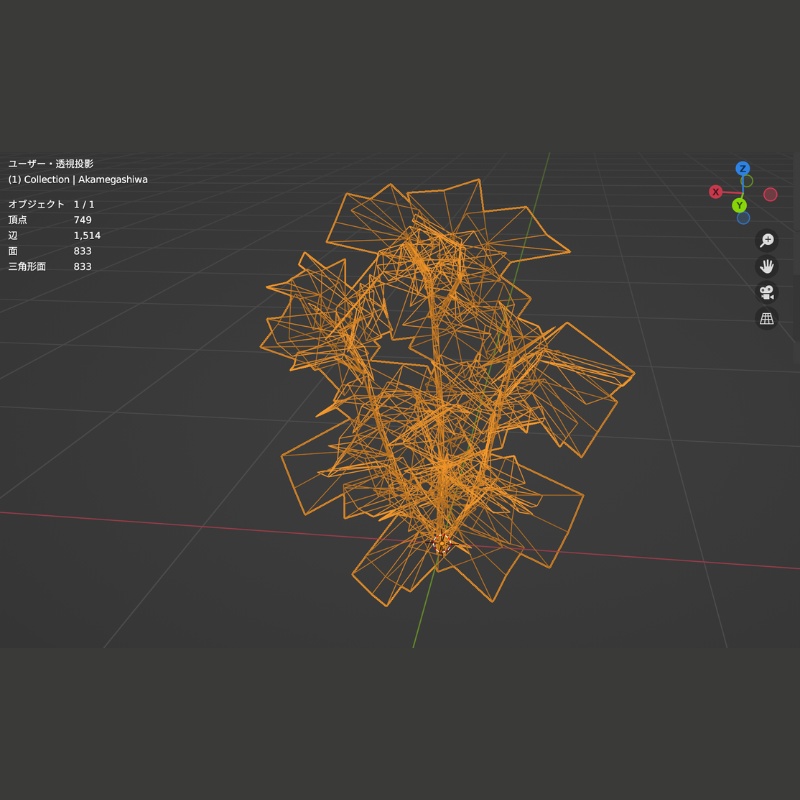Click the 'ユーザー・透視投影' view label

coord(51,164)
